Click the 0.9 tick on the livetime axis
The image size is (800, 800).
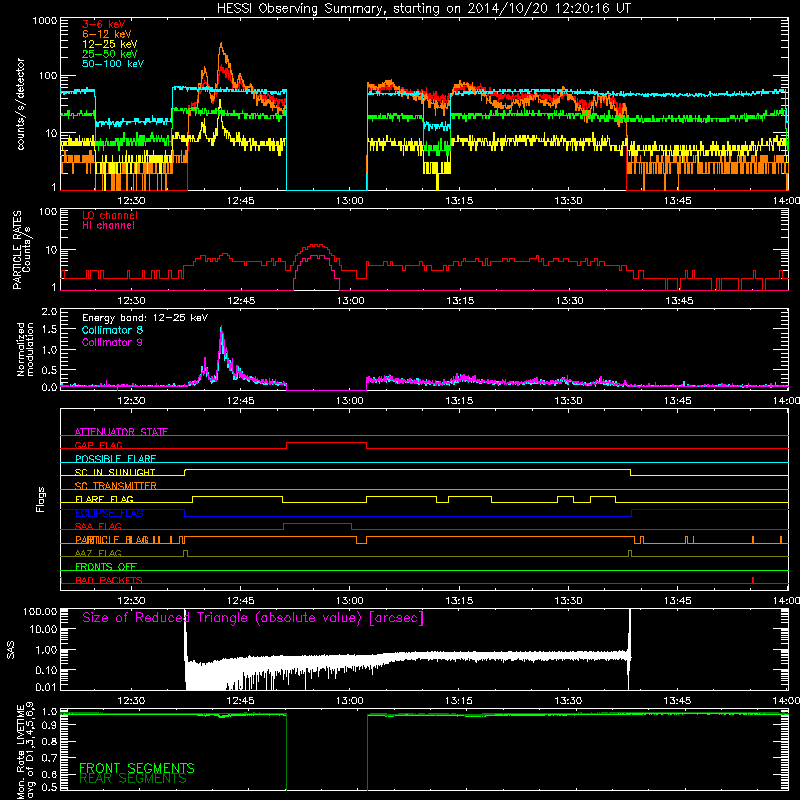pyautogui.click(x=49, y=727)
